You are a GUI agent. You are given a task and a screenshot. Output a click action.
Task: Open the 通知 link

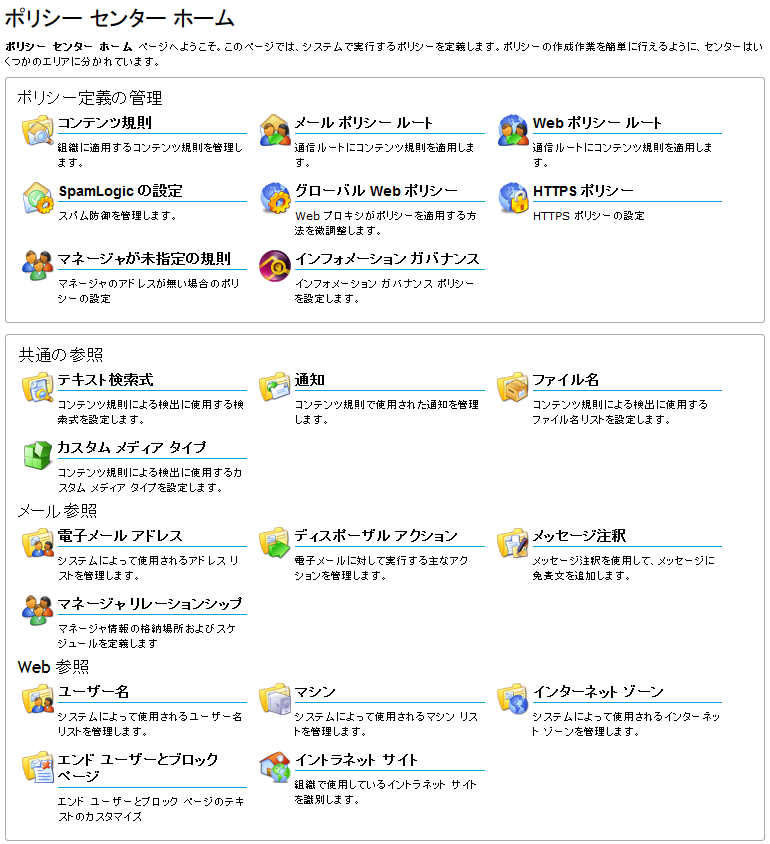point(309,380)
